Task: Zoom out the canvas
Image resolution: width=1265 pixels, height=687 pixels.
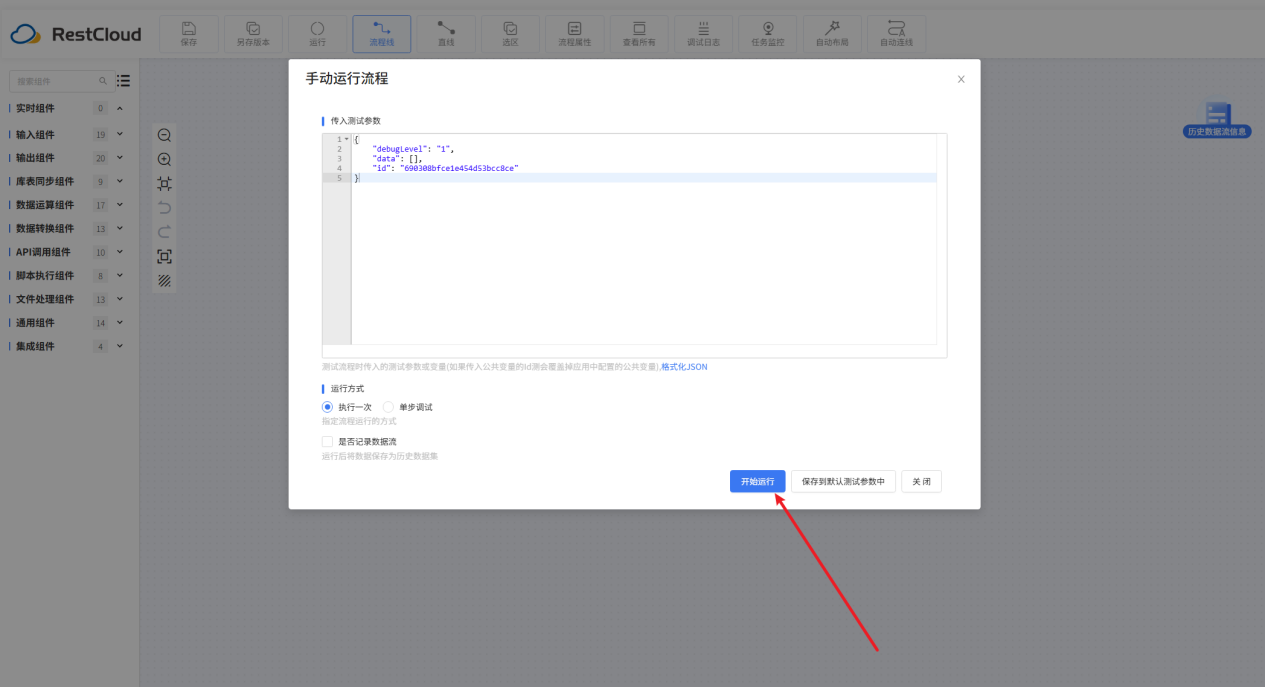Action: click(165, 135)
